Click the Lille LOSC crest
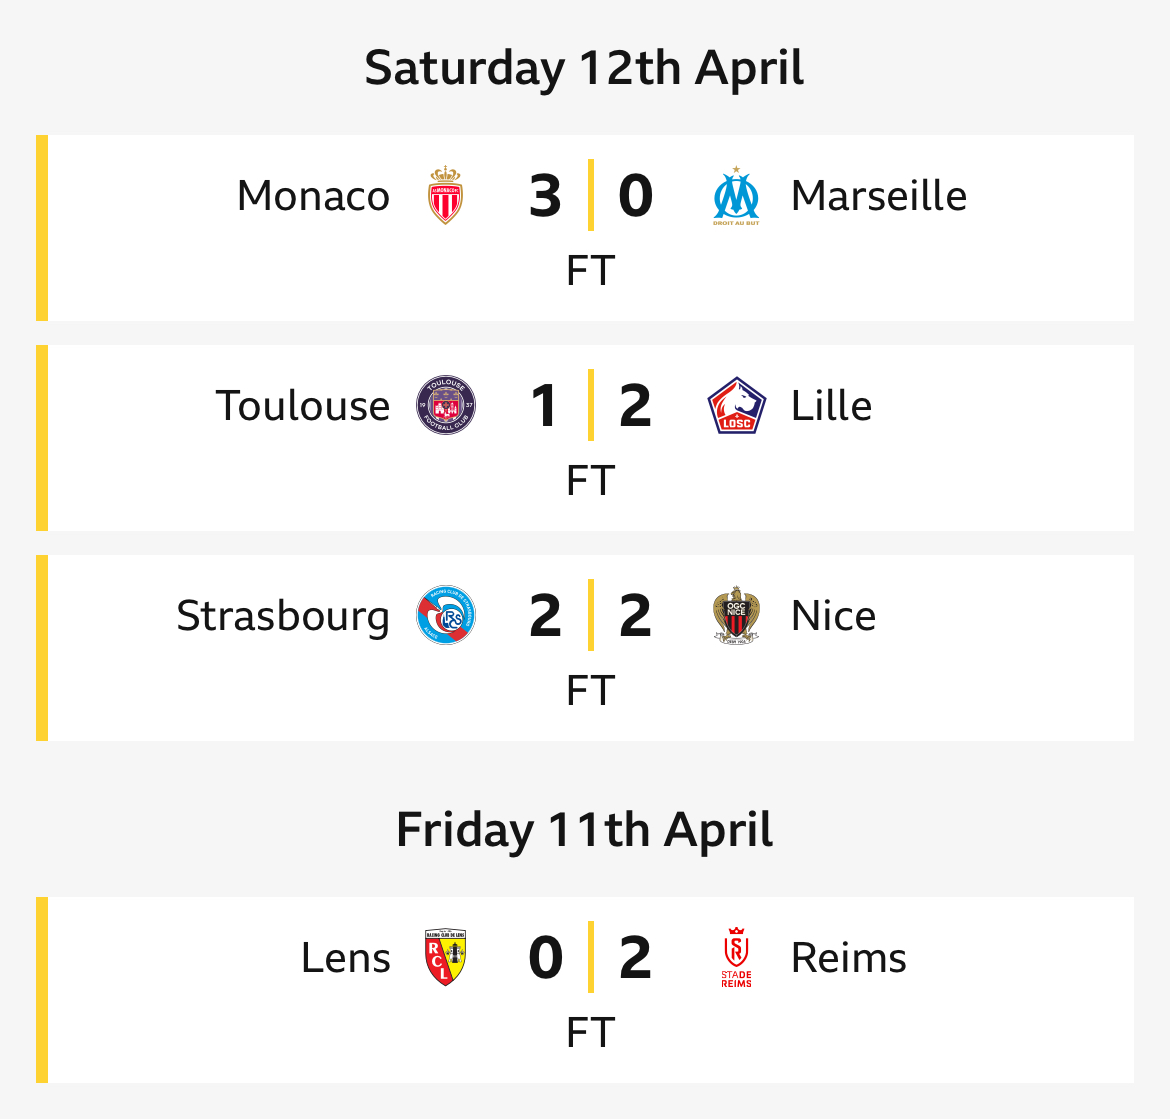This screenshot has width=1170, height=1119. click(x=736, y=405)
